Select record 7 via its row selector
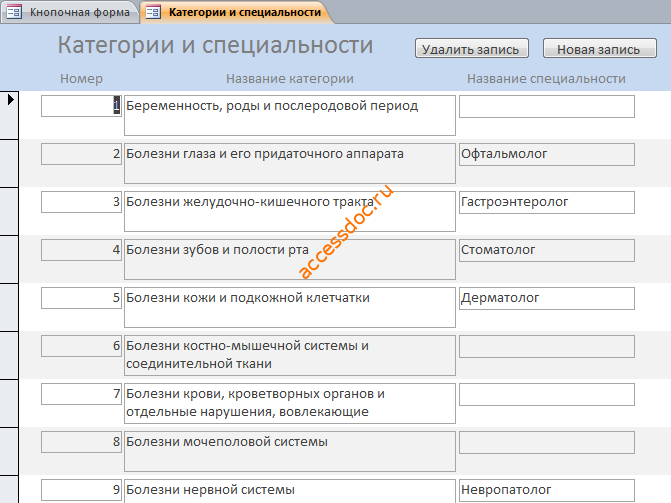Image resolution: width=671 pixels, height=503 pixels. coord(9,403)
